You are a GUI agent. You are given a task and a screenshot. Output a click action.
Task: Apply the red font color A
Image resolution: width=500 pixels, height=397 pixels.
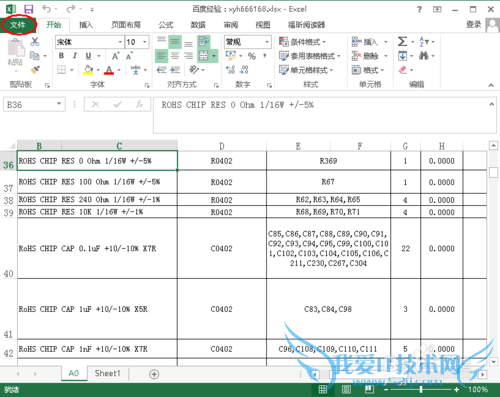click(x=109, y=70)
